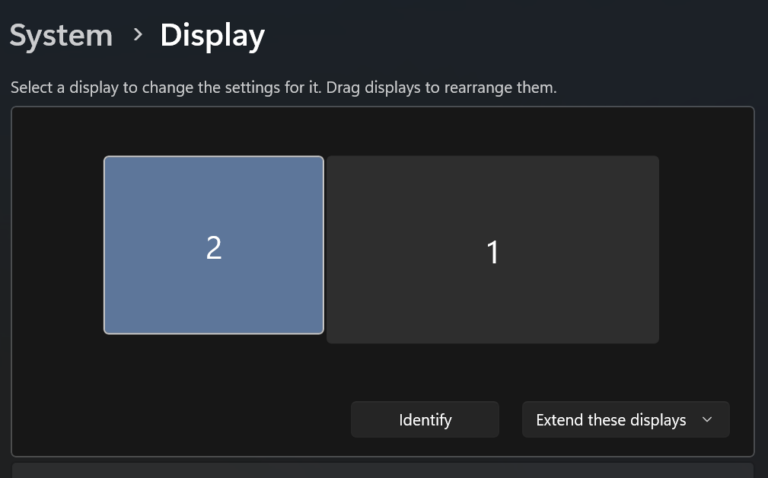Click the number 1 on the gray monitor
The height and width of the screenshot is (478, 768).
click(x=492, y=252)
